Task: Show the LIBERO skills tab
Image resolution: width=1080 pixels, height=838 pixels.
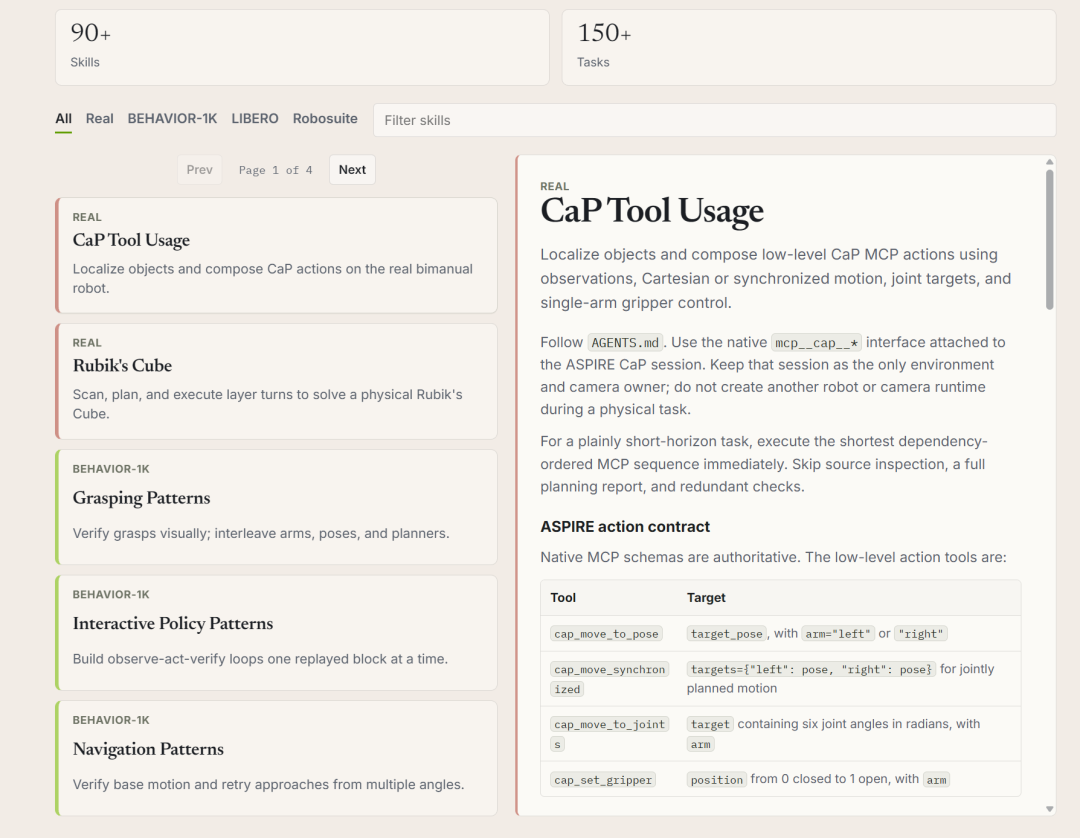Action: (x=255, y=118)
